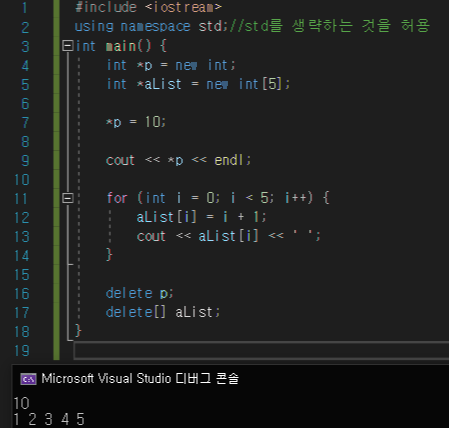Click 'endl' in the cout statement
449x428 pixels.
(229, 160)
